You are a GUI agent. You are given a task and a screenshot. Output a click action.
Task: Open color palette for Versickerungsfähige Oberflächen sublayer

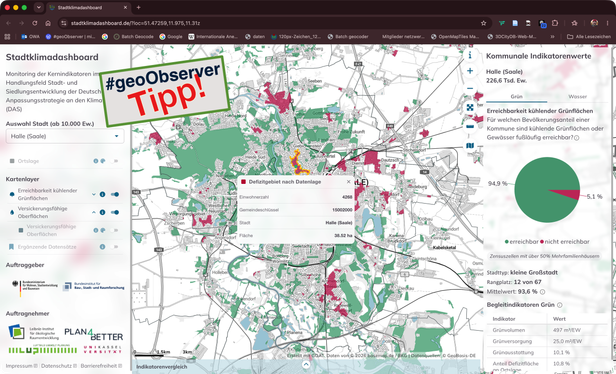[103, 230]
